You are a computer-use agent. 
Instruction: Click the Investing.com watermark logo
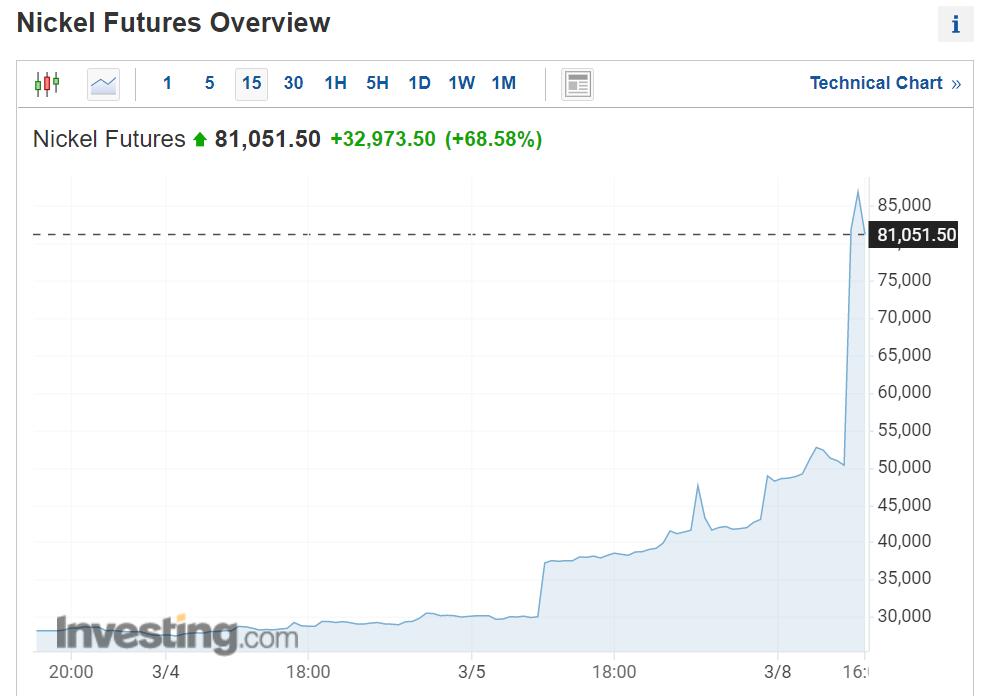pyautogui.click(x=176, y=634)
